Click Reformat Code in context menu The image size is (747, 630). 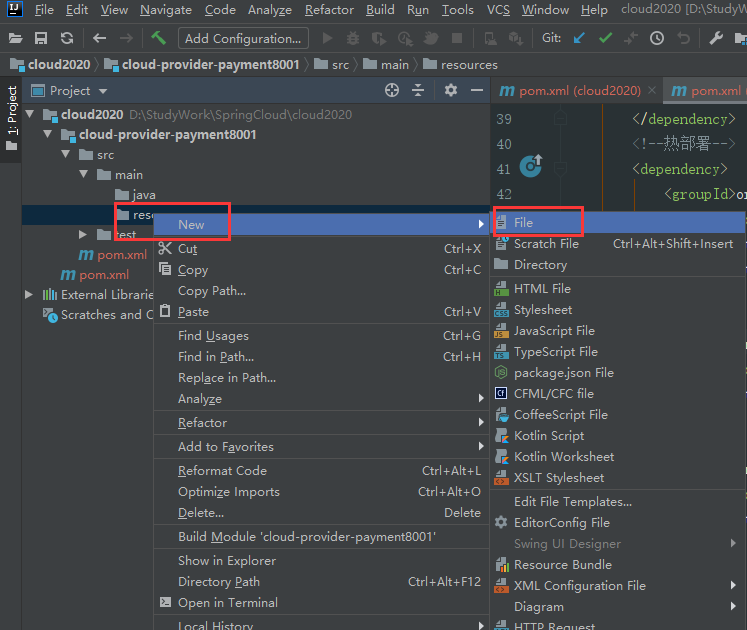click(x=321, y=471)
